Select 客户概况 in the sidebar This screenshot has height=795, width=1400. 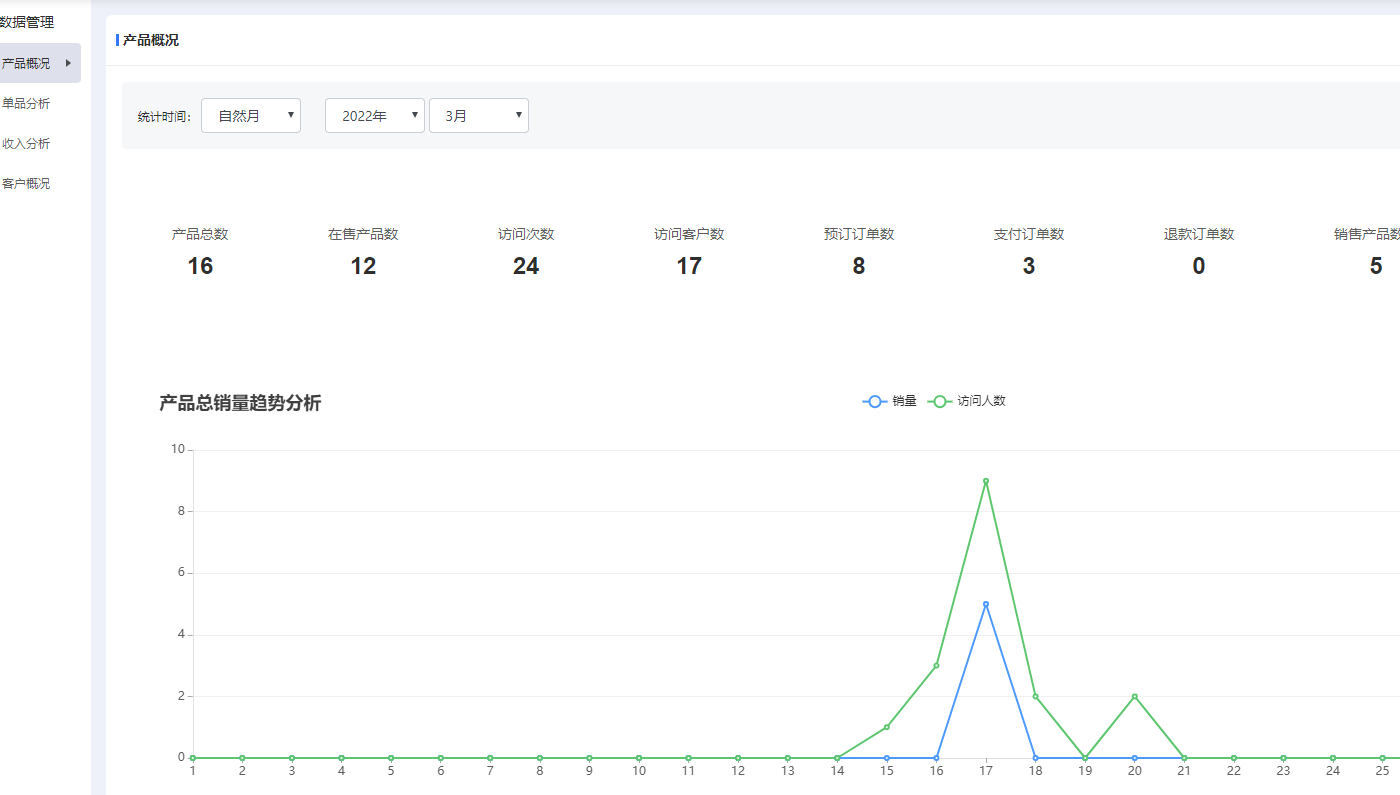tap(26, 183)
